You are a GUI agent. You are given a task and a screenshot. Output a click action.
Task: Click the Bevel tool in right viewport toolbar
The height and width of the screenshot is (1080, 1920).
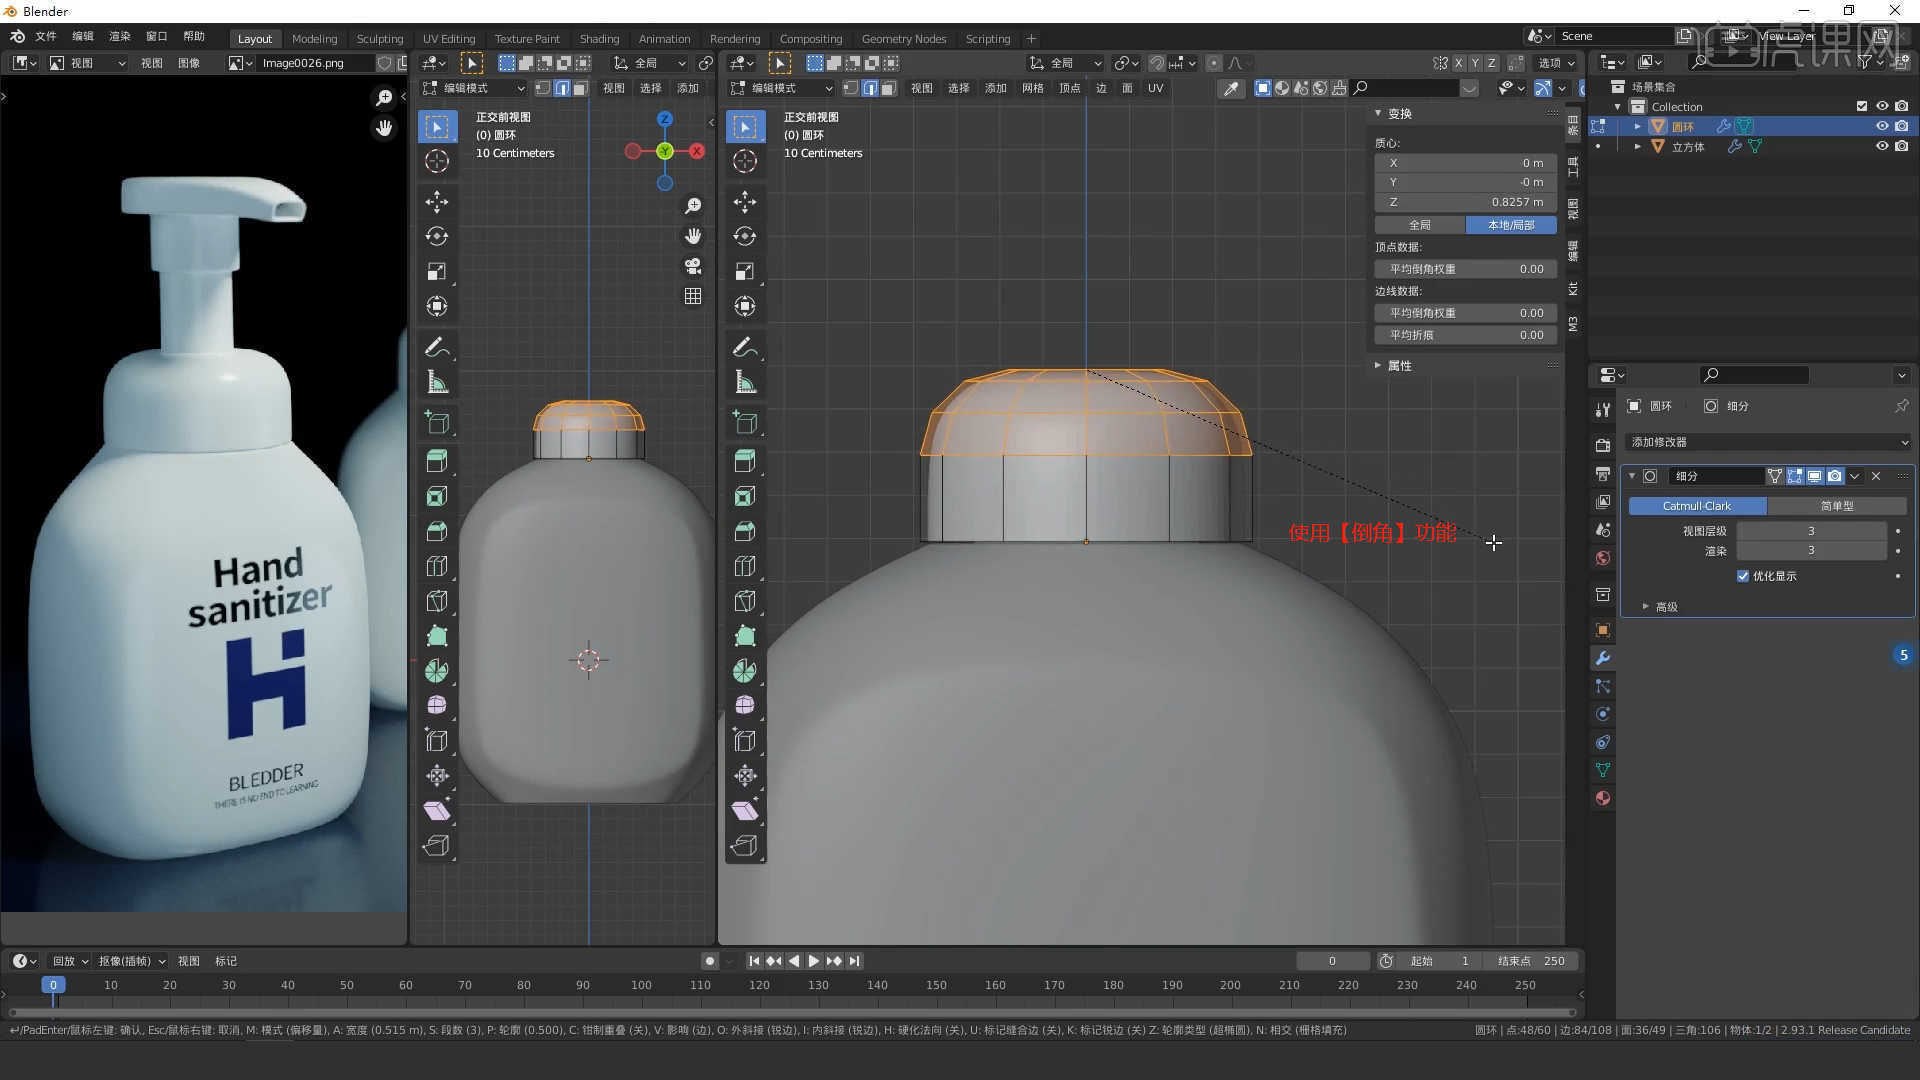tap(745, 532)
